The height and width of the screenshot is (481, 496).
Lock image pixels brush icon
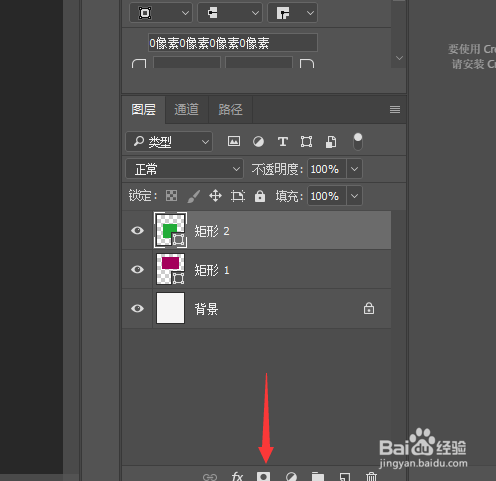coord(194,196)
